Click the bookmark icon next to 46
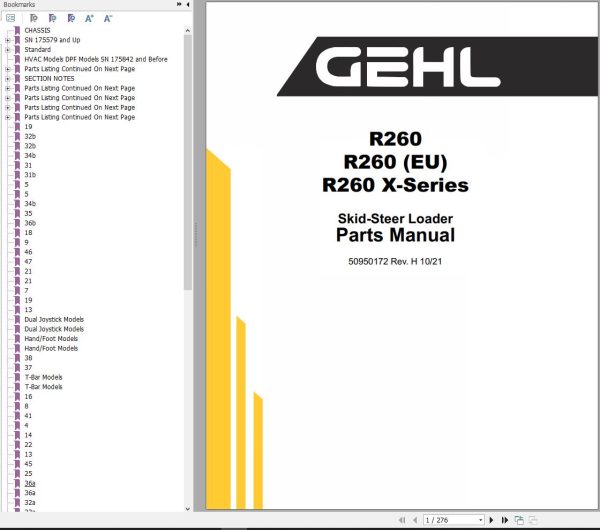 tap(17, 252)
